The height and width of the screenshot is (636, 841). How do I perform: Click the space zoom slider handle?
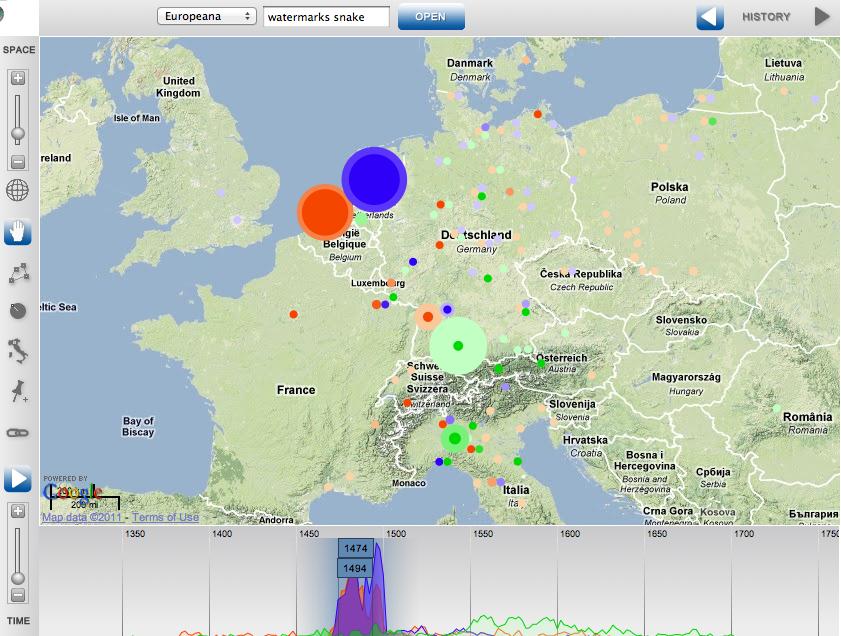[18, 133]
